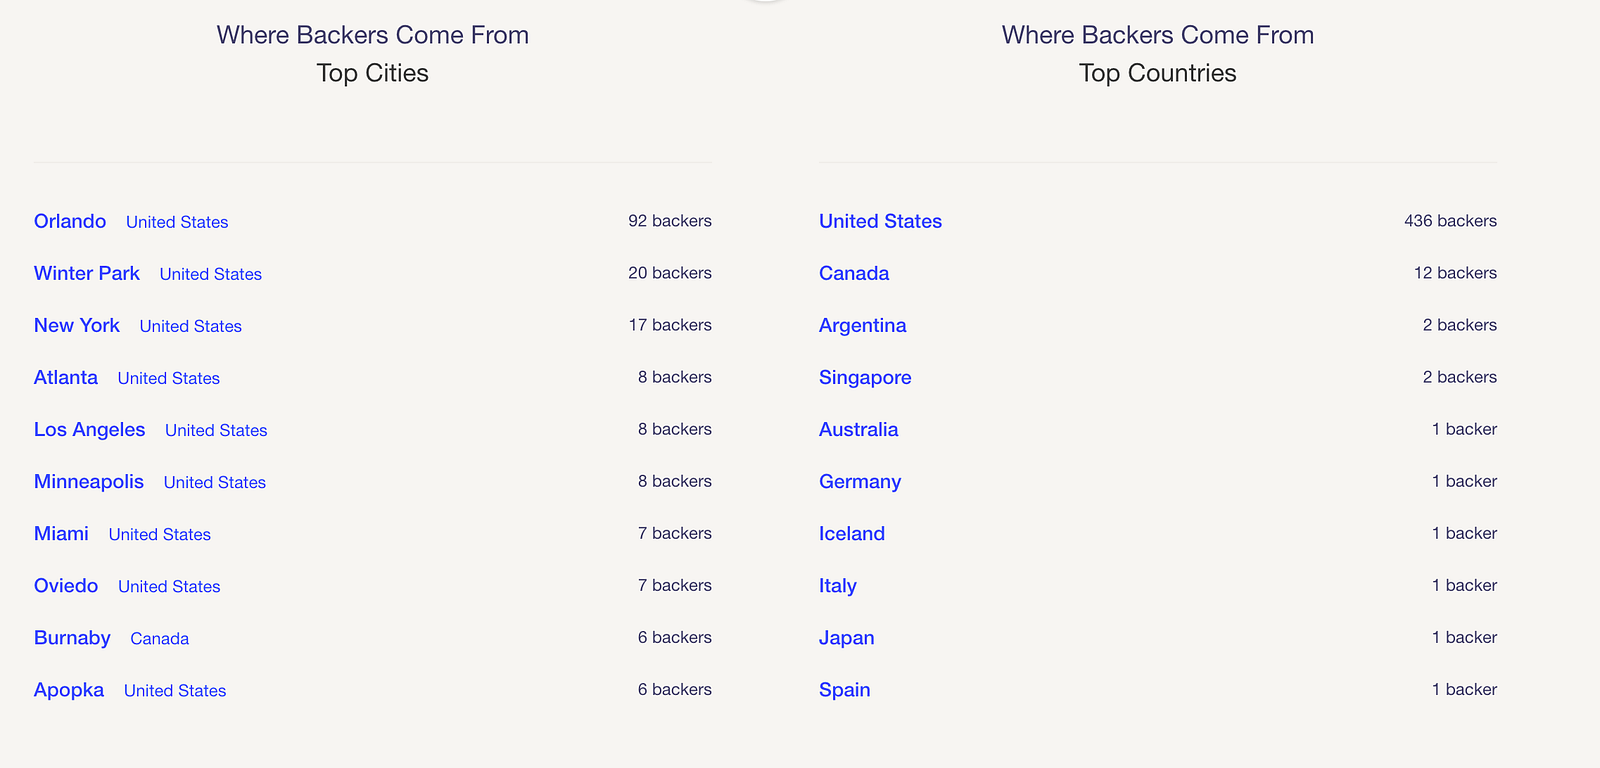Open the Atlanta city link
Screen dimensions: 1600x768
coord(66,377)
